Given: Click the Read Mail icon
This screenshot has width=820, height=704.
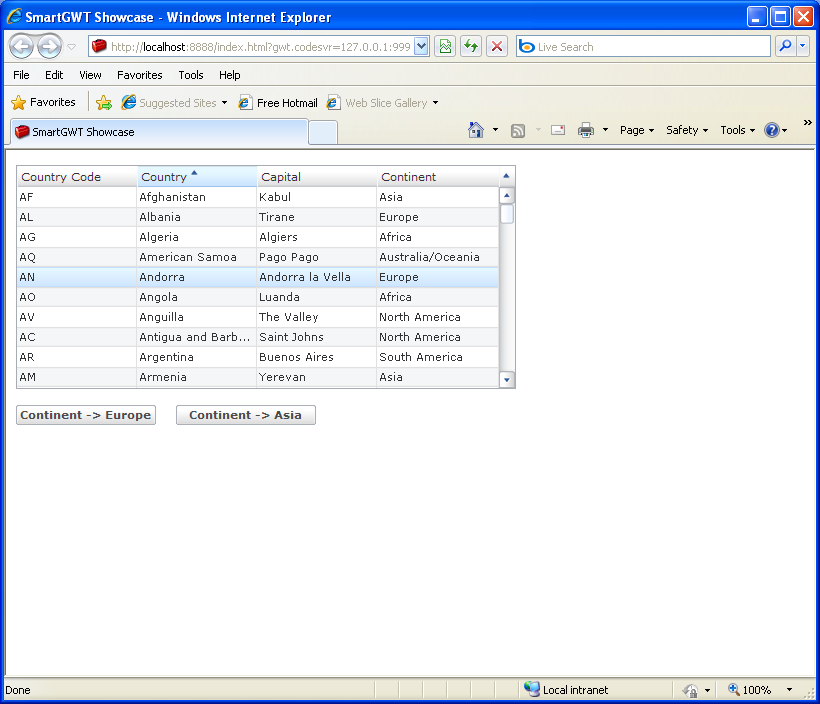Looking at the screenshot, I should pyautogui.click(x=558, y=130).
